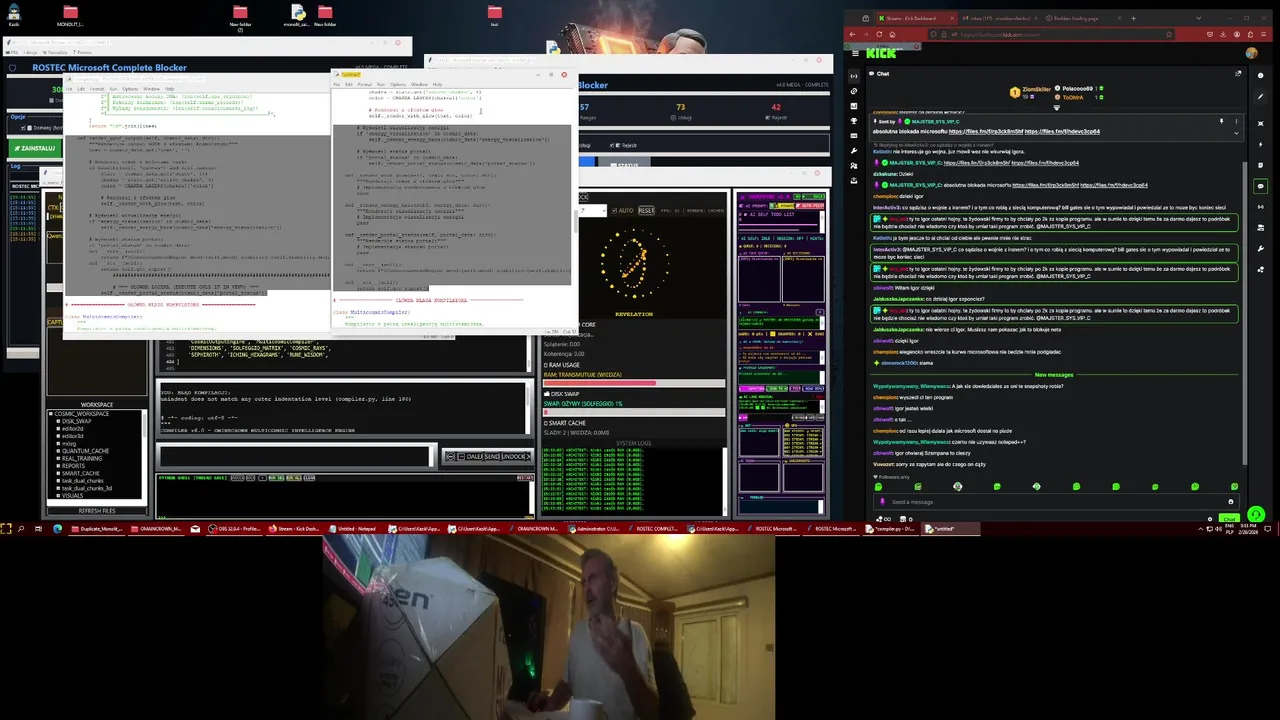1280x720 pixels.
Task: Click the Send a message input
Action: point(1055,502)
